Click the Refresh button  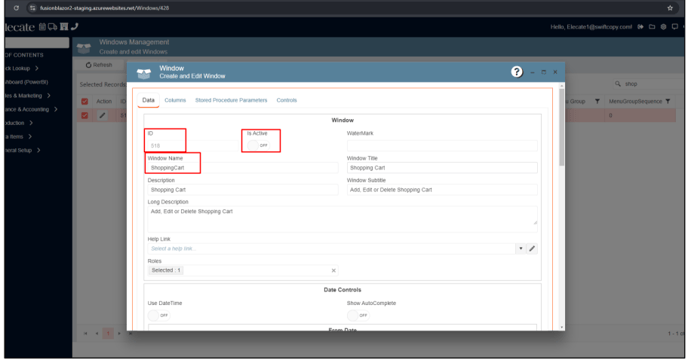pos(99,65)
